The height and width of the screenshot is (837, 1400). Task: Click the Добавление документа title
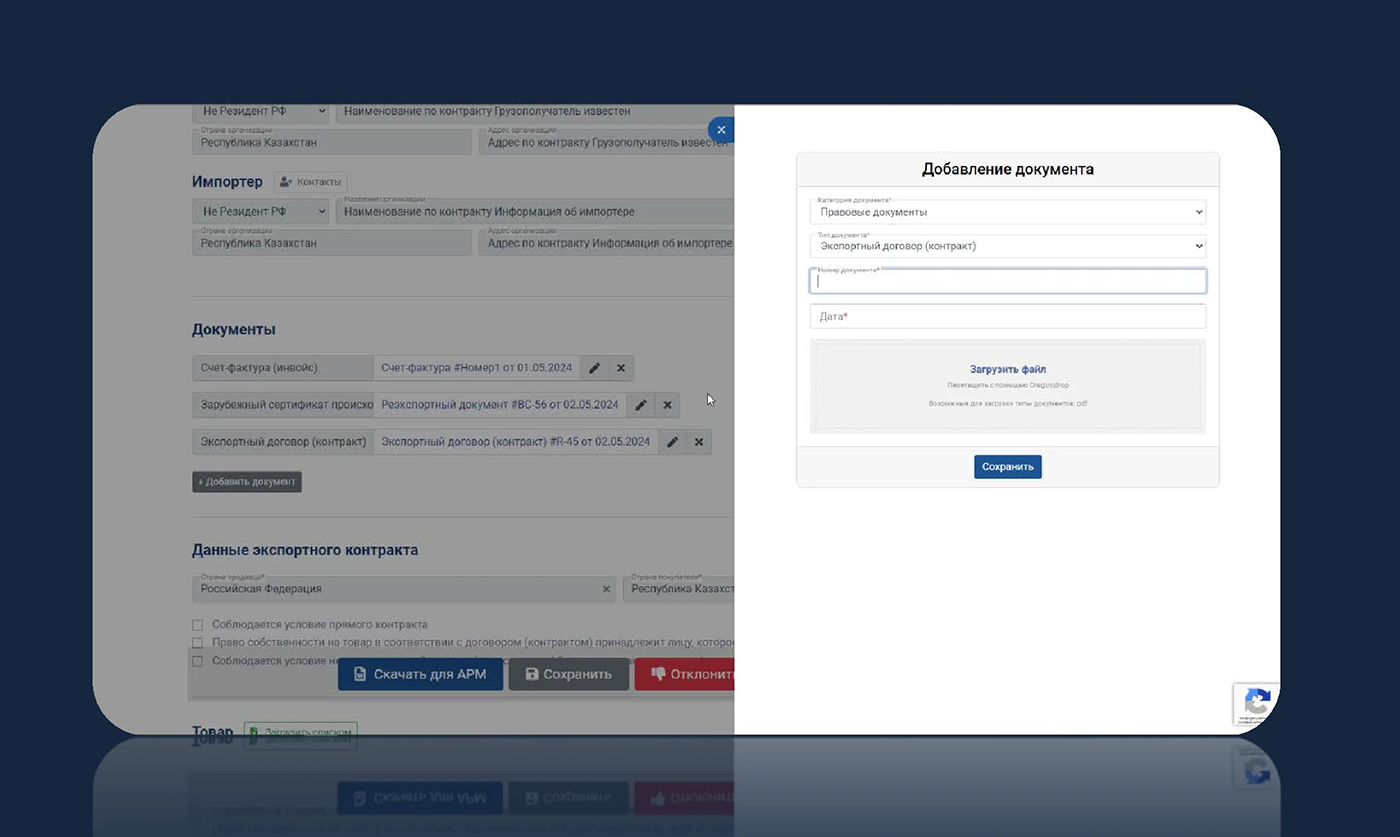pos(1008,169)
